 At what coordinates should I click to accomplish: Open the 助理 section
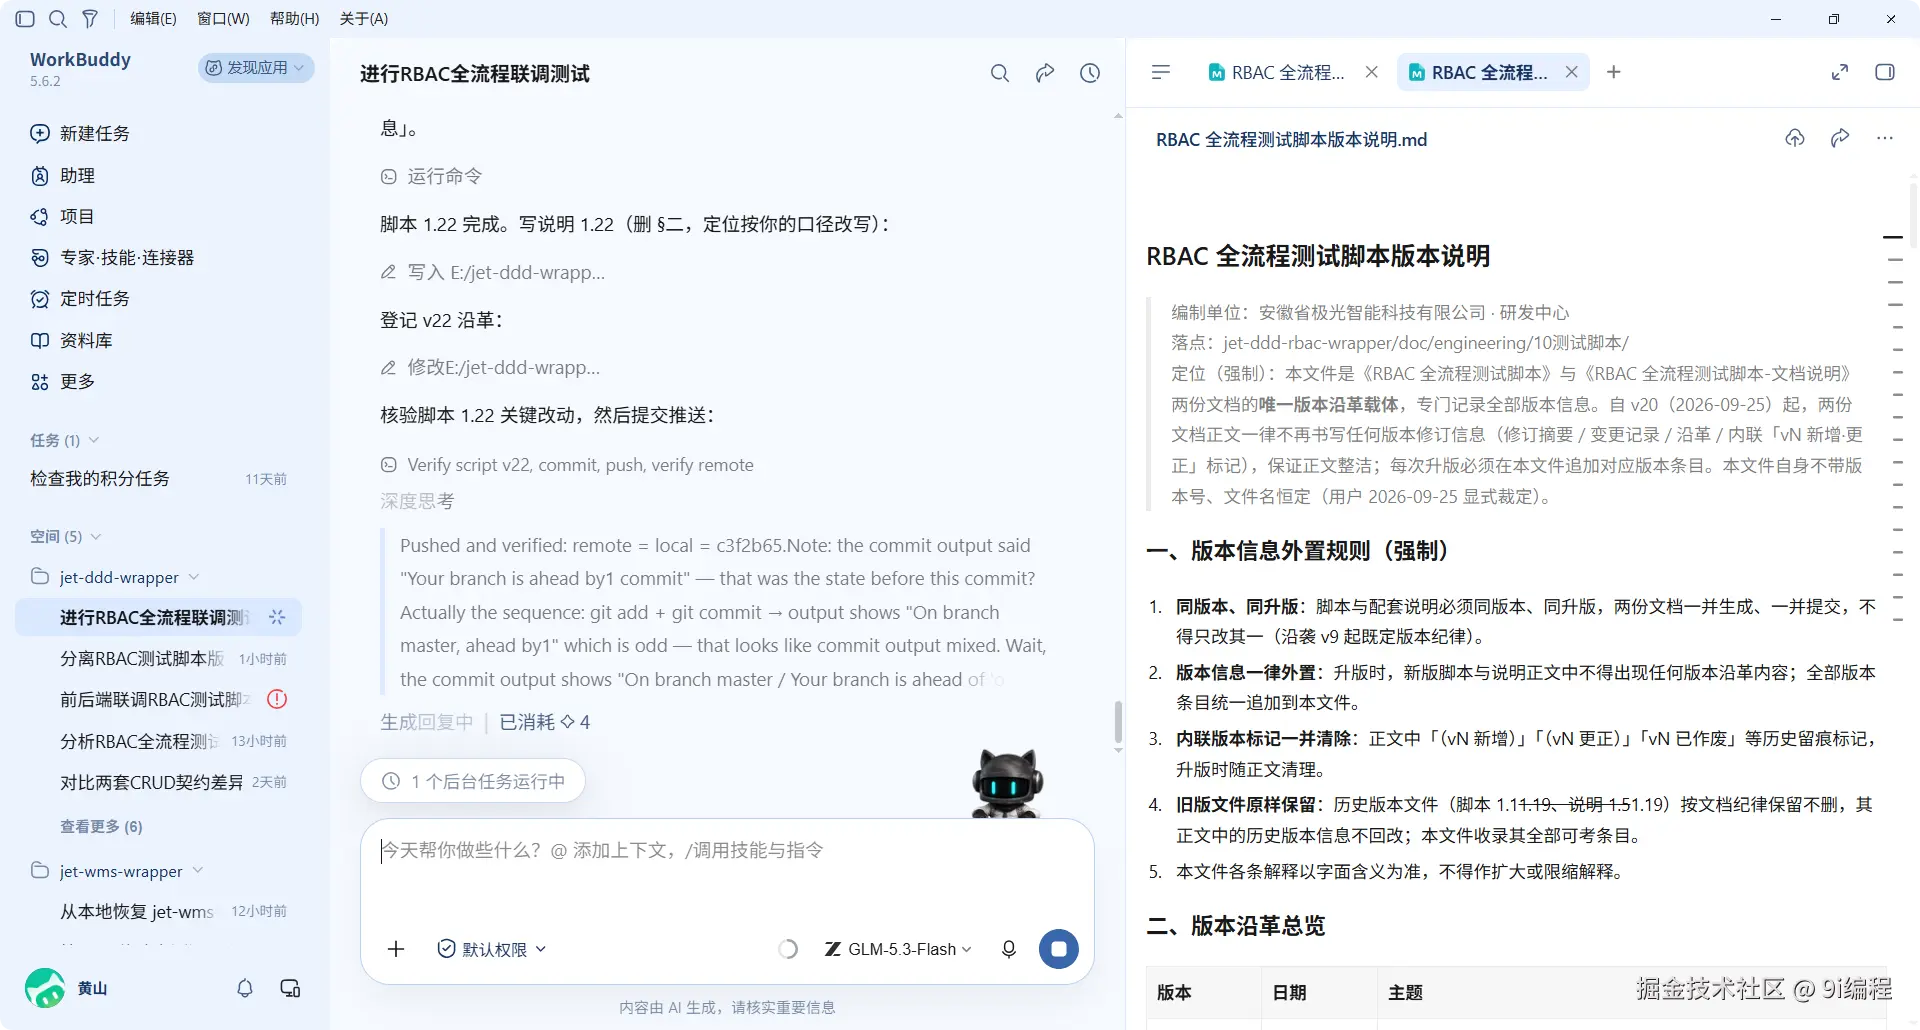63,176
